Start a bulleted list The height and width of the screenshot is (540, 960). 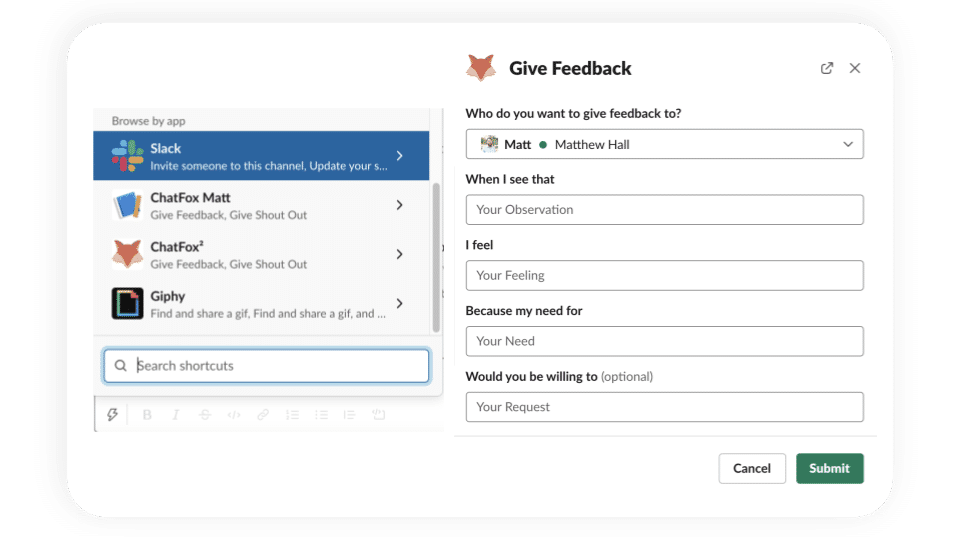(x=321, y=415)
